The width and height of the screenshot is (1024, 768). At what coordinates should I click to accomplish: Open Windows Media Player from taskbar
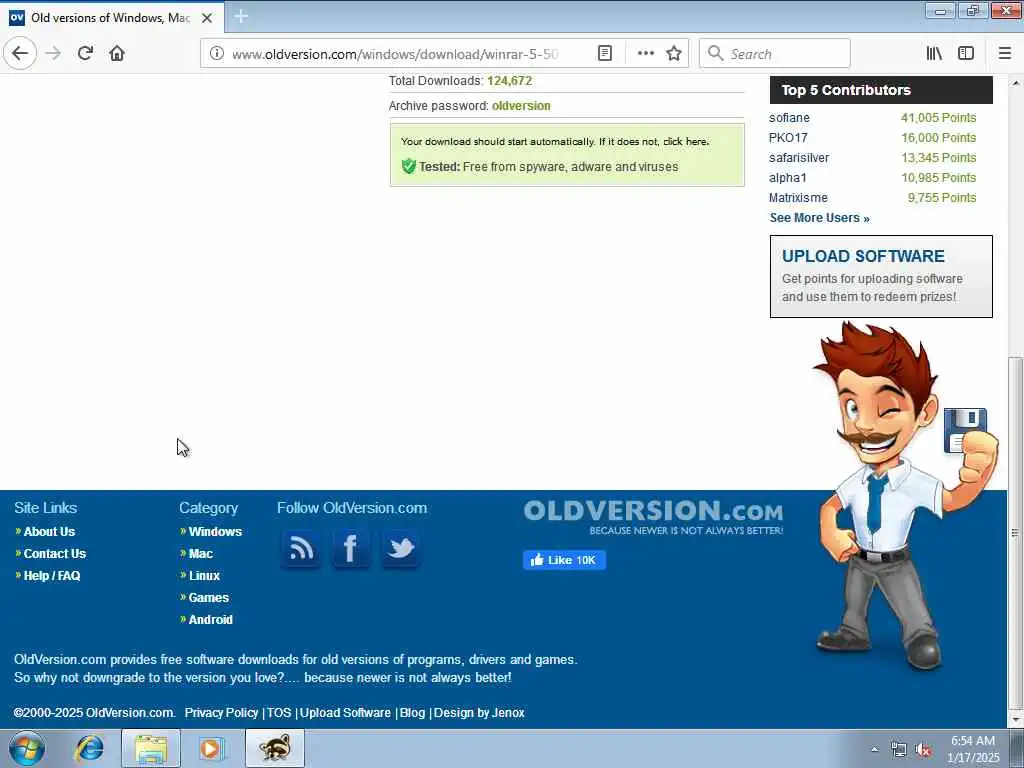click(210, 749)
